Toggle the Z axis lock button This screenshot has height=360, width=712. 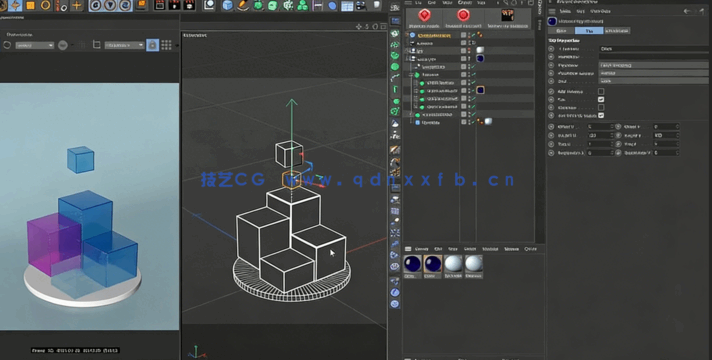coord(125,5)
